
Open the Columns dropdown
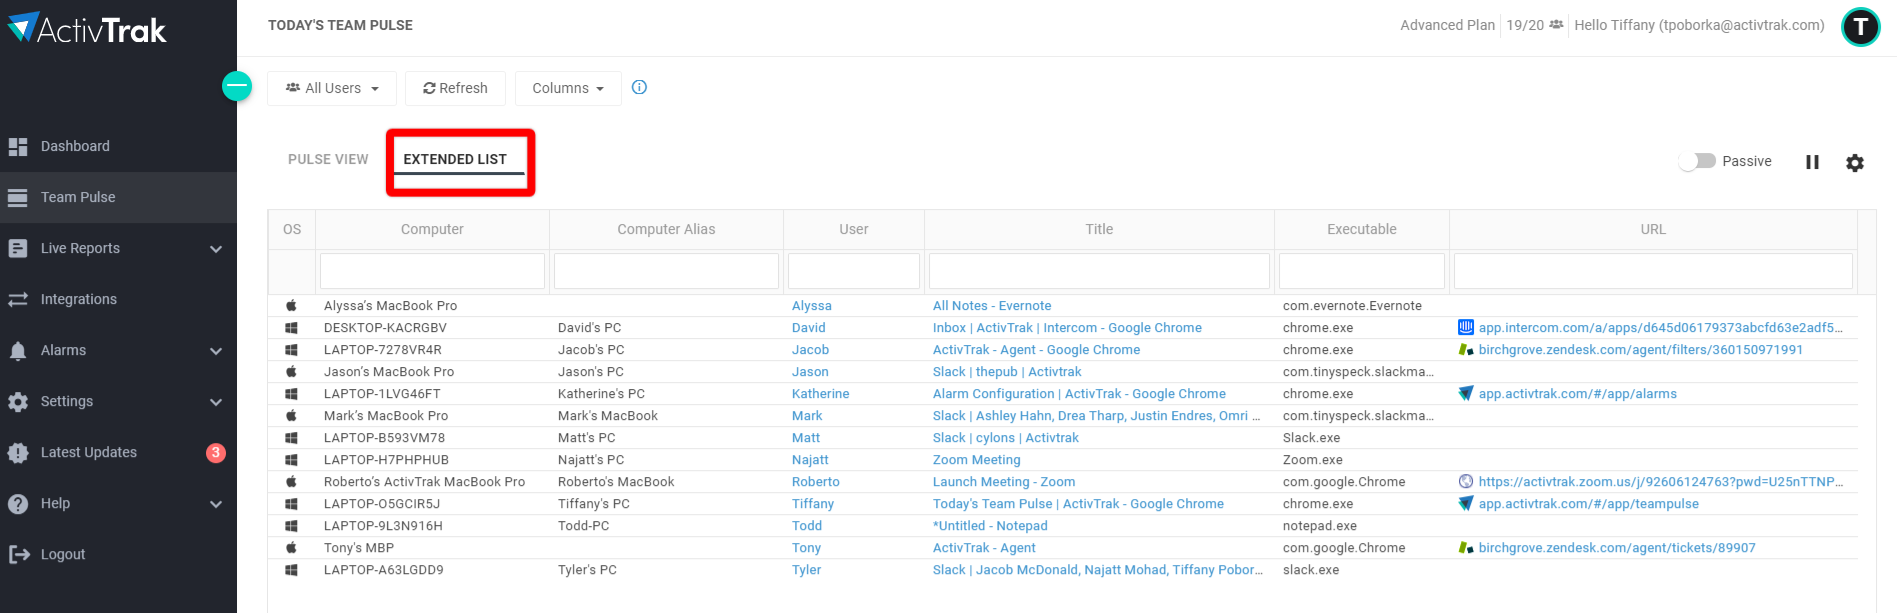(568, 88)
